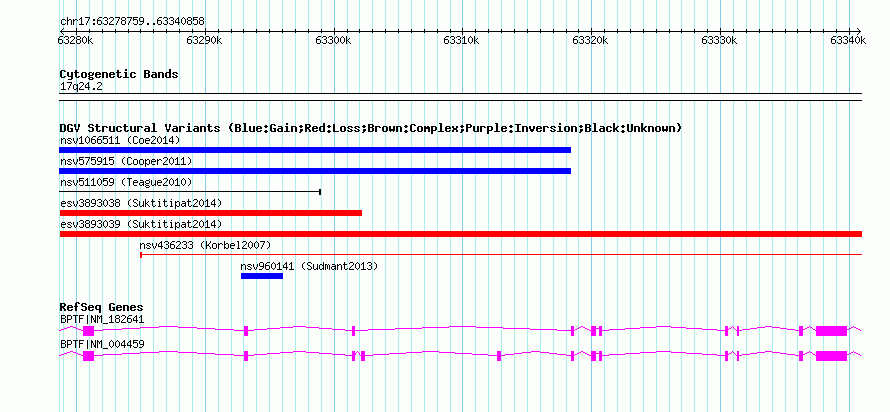The height and width of the screenshot is (412, 890).
Task: Click the nsv511059 (Teague2010) label
Action: pos(126,182)
